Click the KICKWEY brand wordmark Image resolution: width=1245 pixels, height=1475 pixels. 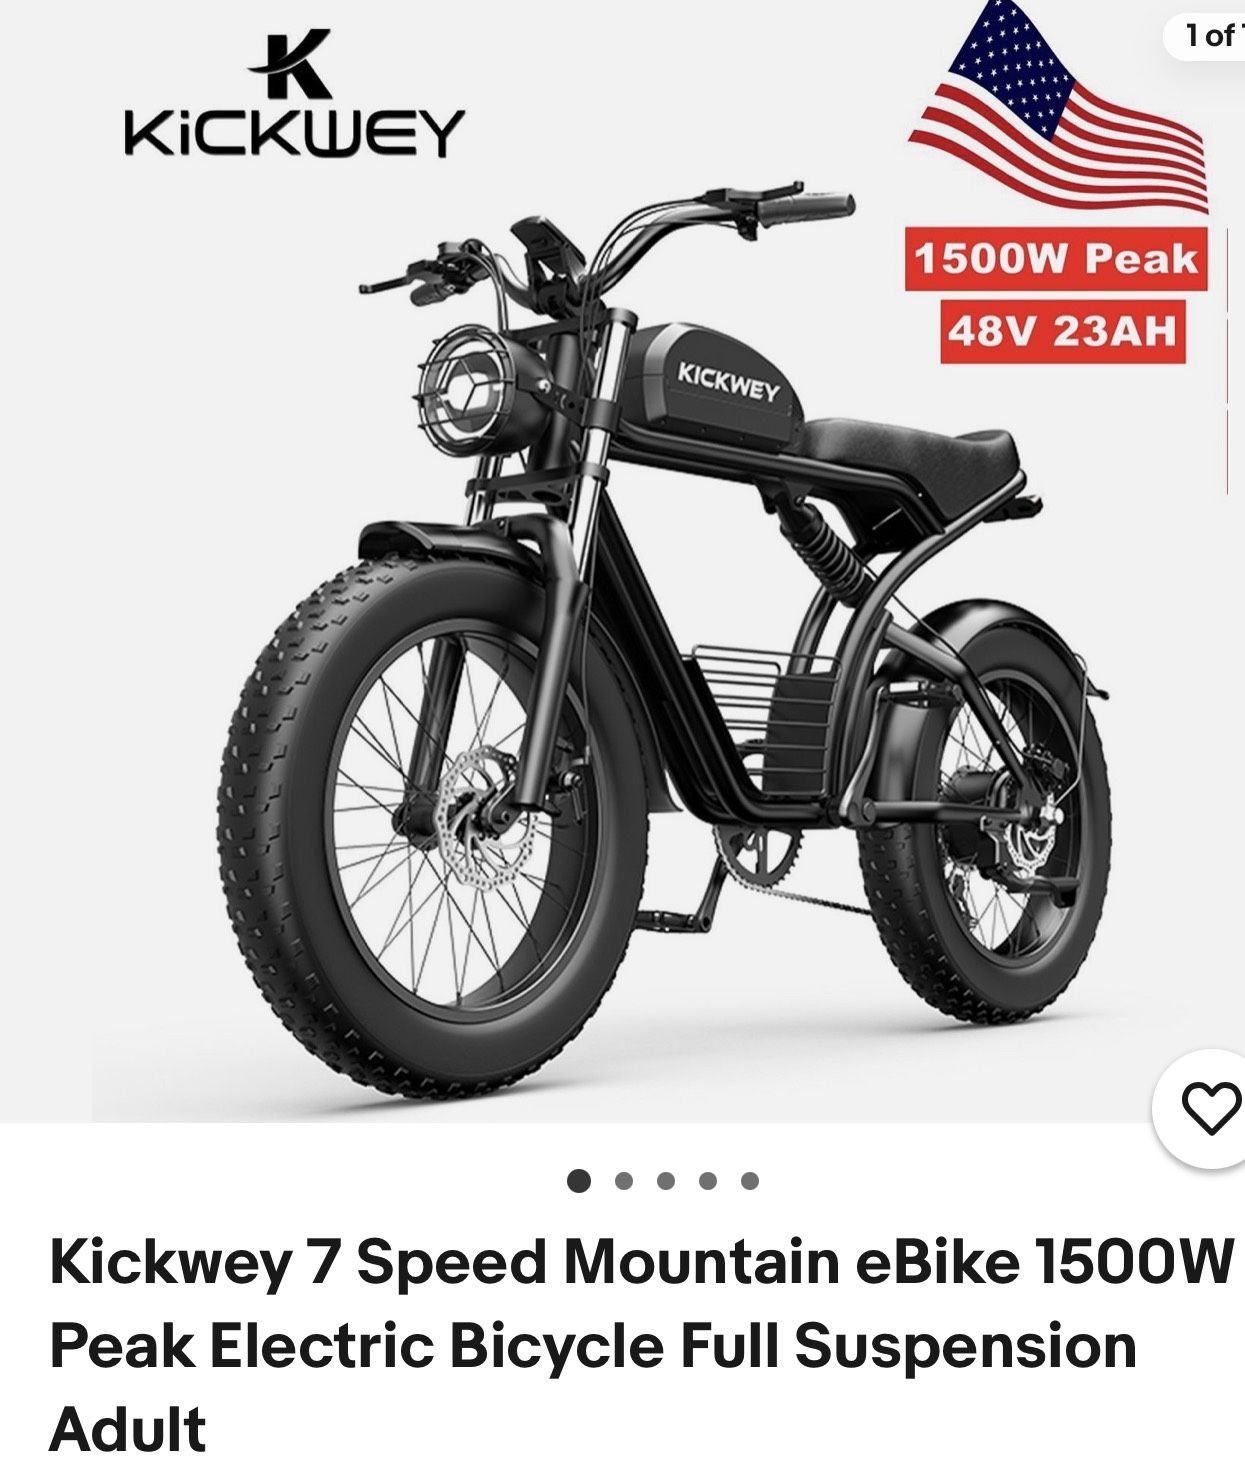click(x=293, y=133)
